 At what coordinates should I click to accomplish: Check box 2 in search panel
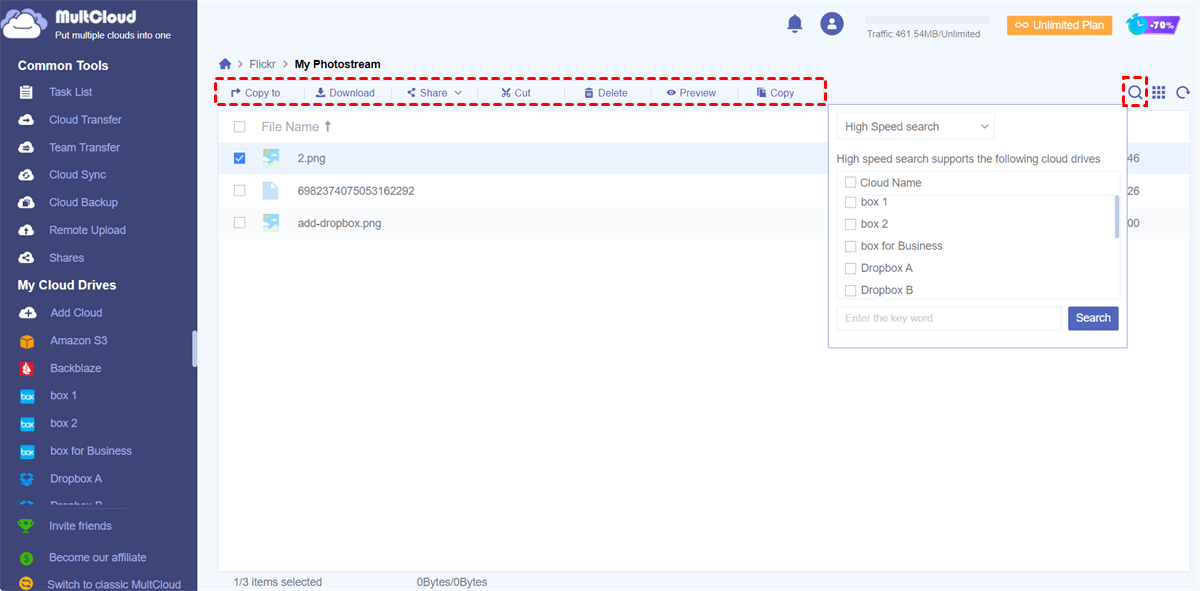pos(851,224)
